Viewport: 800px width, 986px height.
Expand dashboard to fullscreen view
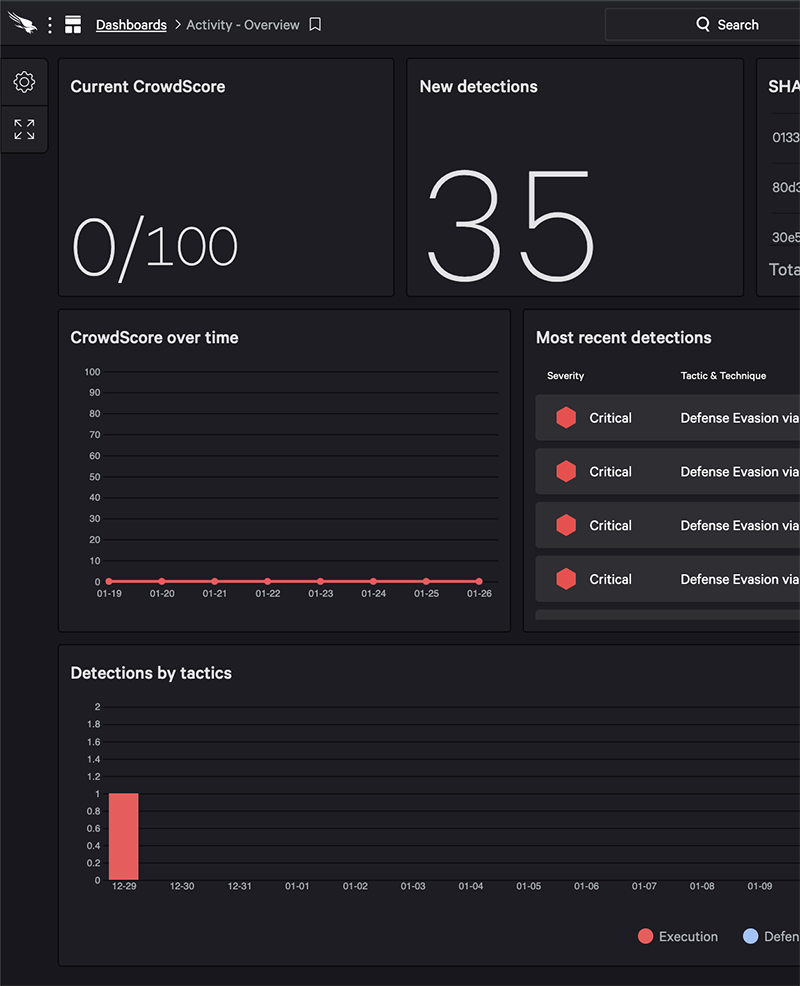24,129
